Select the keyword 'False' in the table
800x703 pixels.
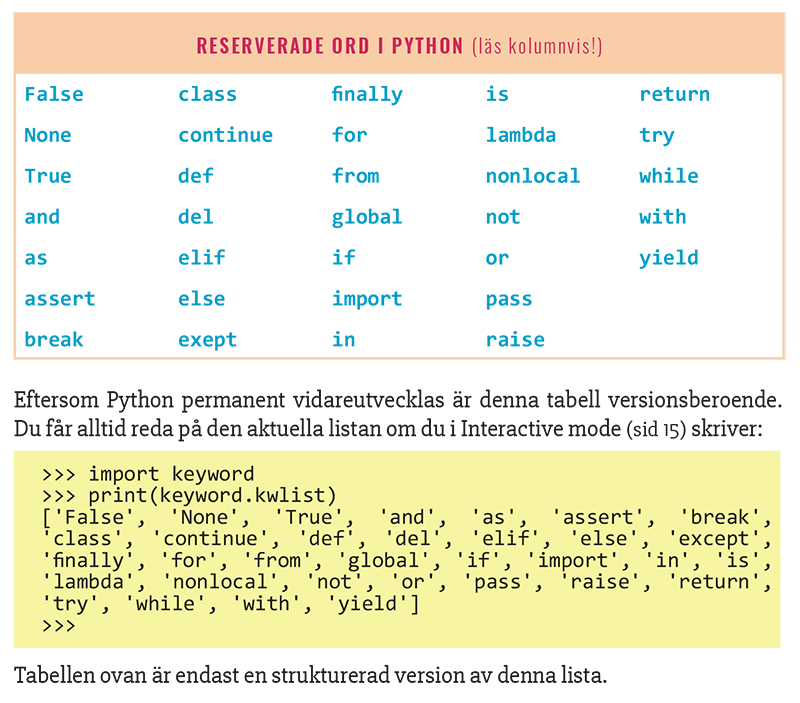point(54,95)
